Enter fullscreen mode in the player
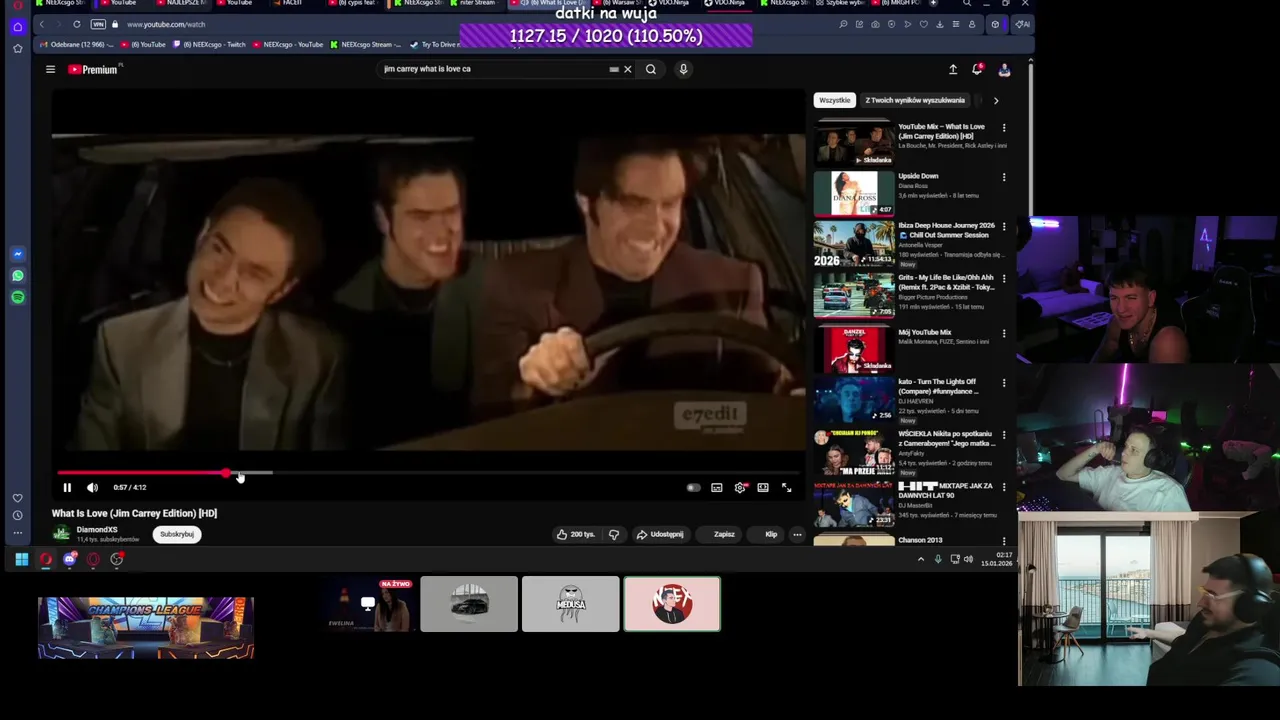Screen dimensions: 1280x720 coord(786,487)
